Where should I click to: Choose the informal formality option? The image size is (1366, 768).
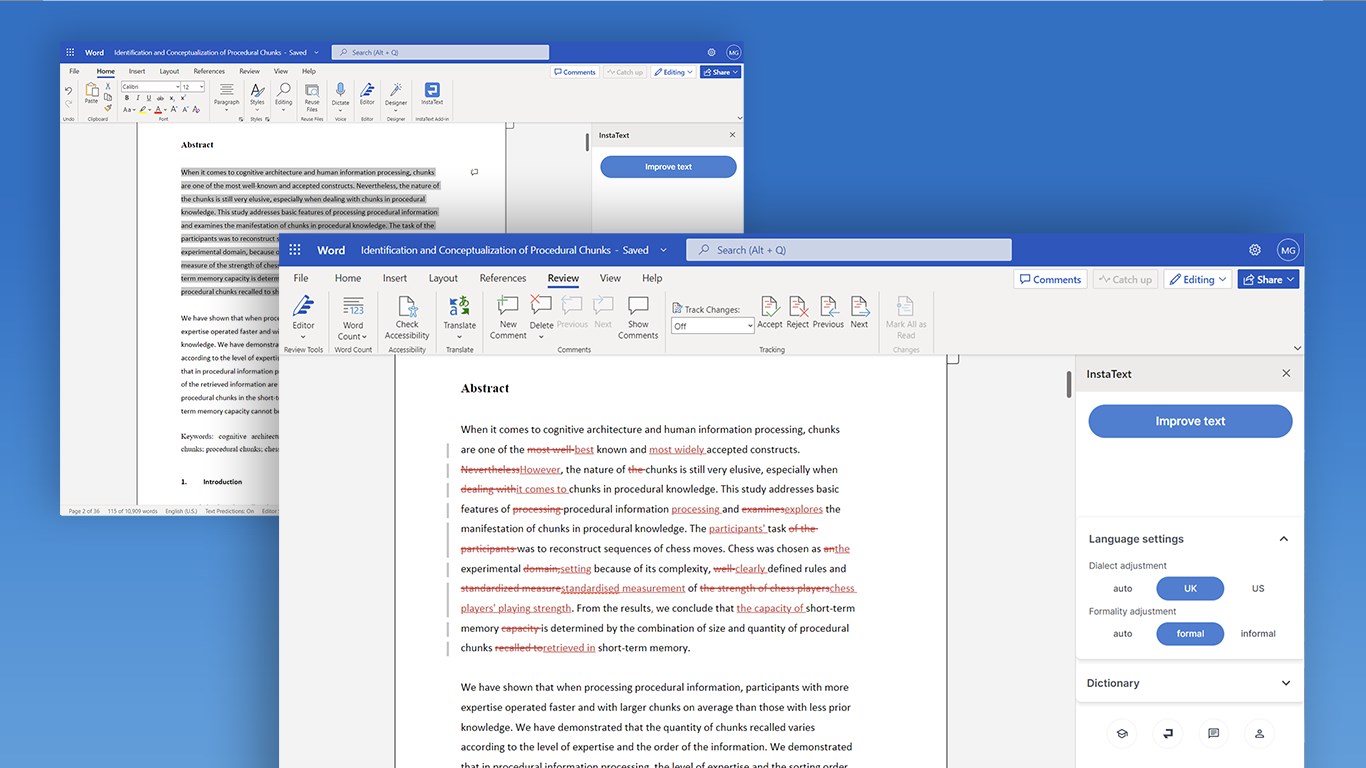tap(1258, 633)
